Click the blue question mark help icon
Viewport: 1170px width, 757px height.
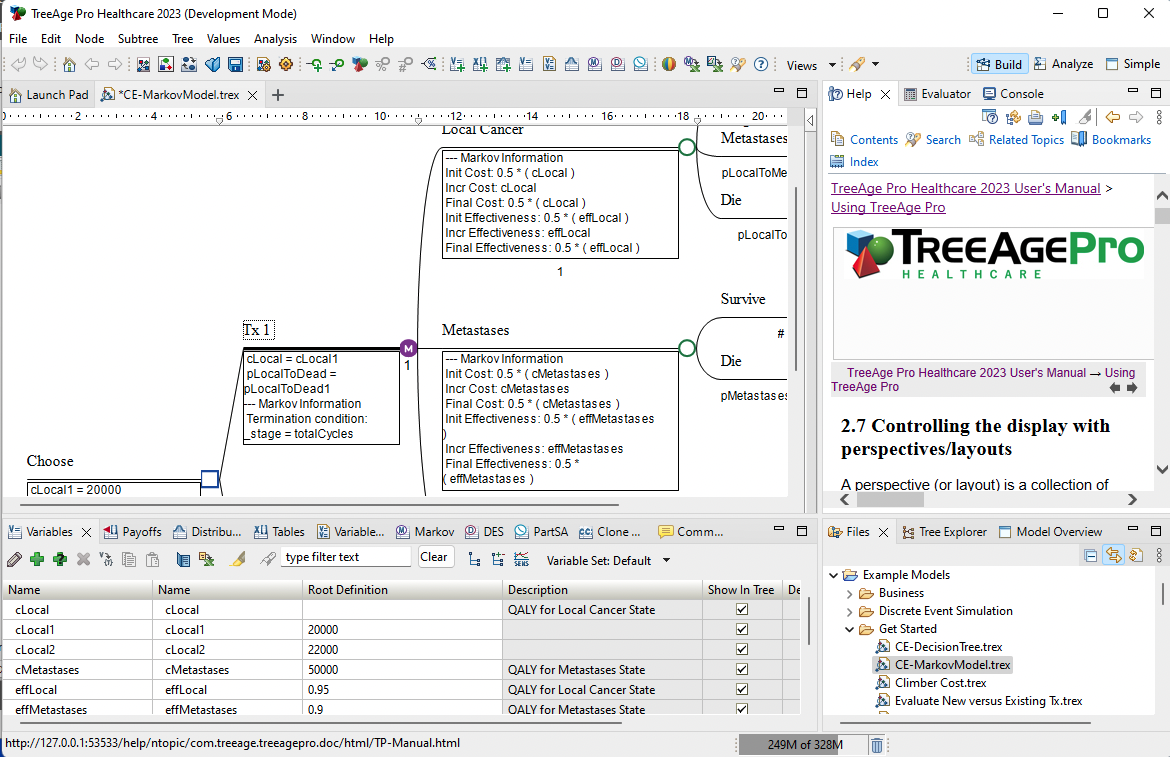pyautogui.click(x=760, y=65)
